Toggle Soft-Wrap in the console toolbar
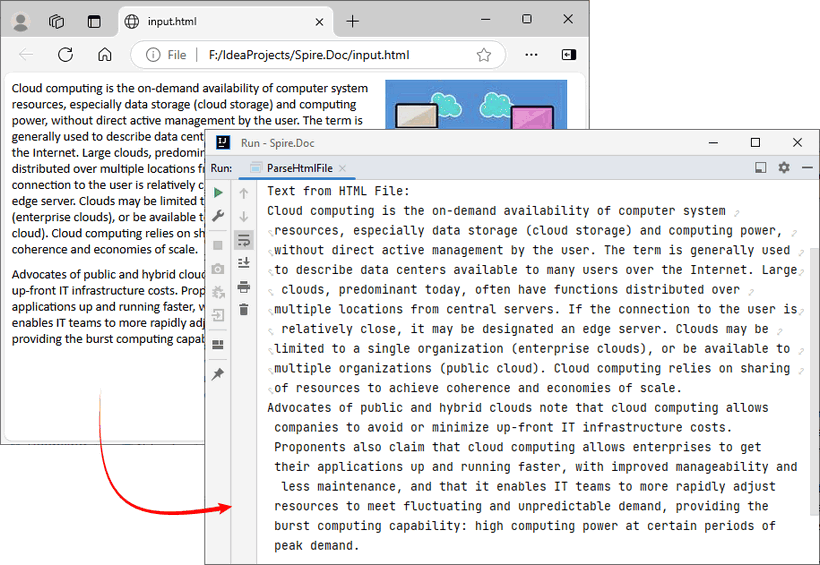Viewport: 820px width, 565px height. (x=244, y=240)
